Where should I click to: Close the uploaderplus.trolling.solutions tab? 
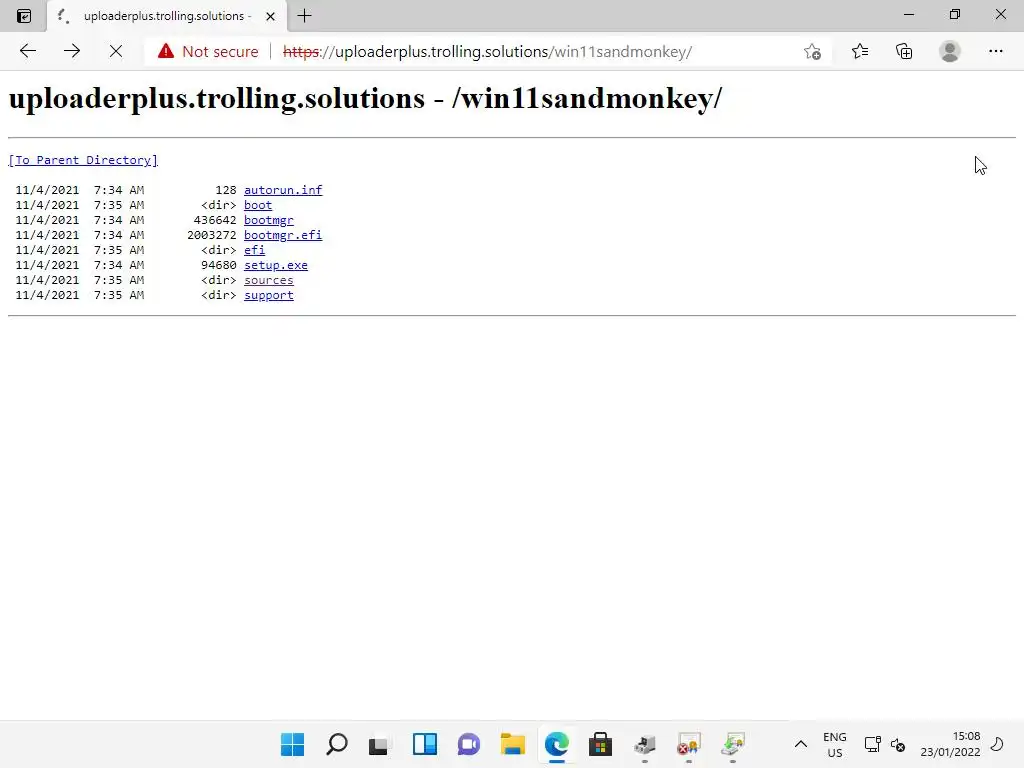pyautogui.click(x=270, y=16)
